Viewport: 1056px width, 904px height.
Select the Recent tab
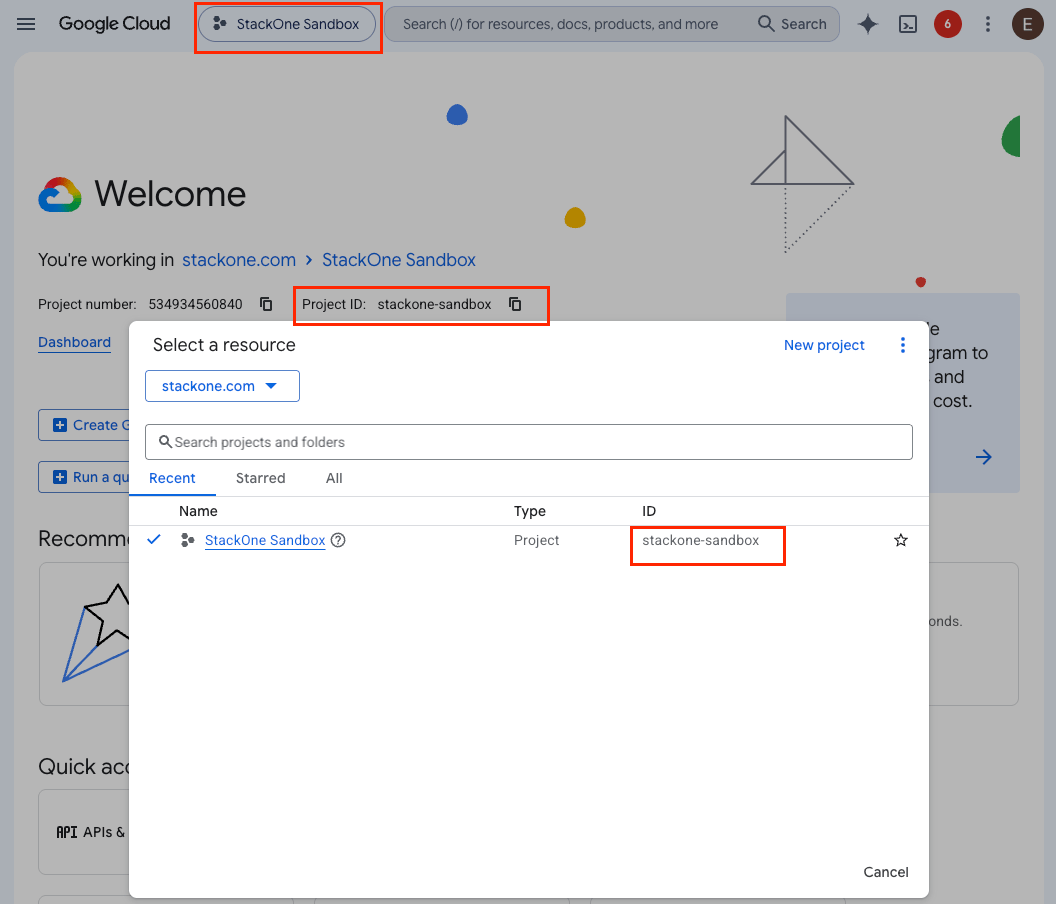(x=172, y=478)
